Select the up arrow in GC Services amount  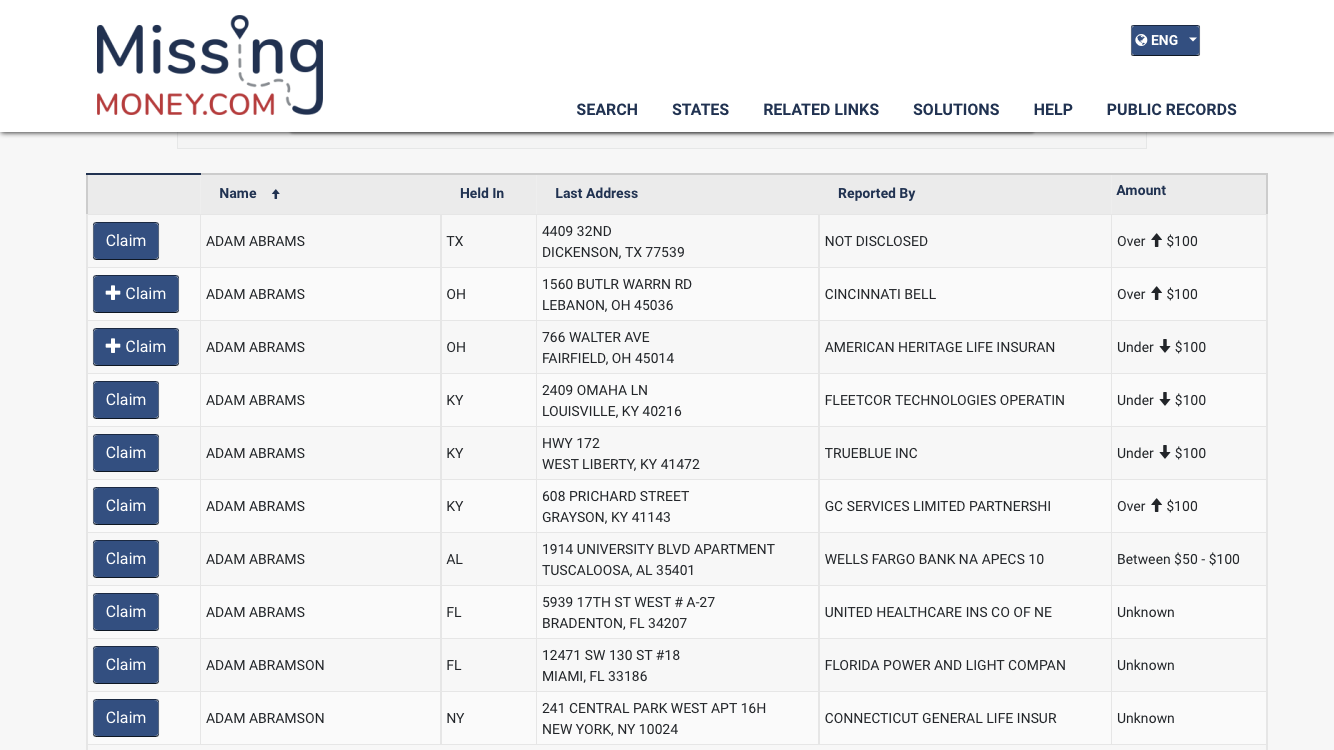pos(1156,505)
